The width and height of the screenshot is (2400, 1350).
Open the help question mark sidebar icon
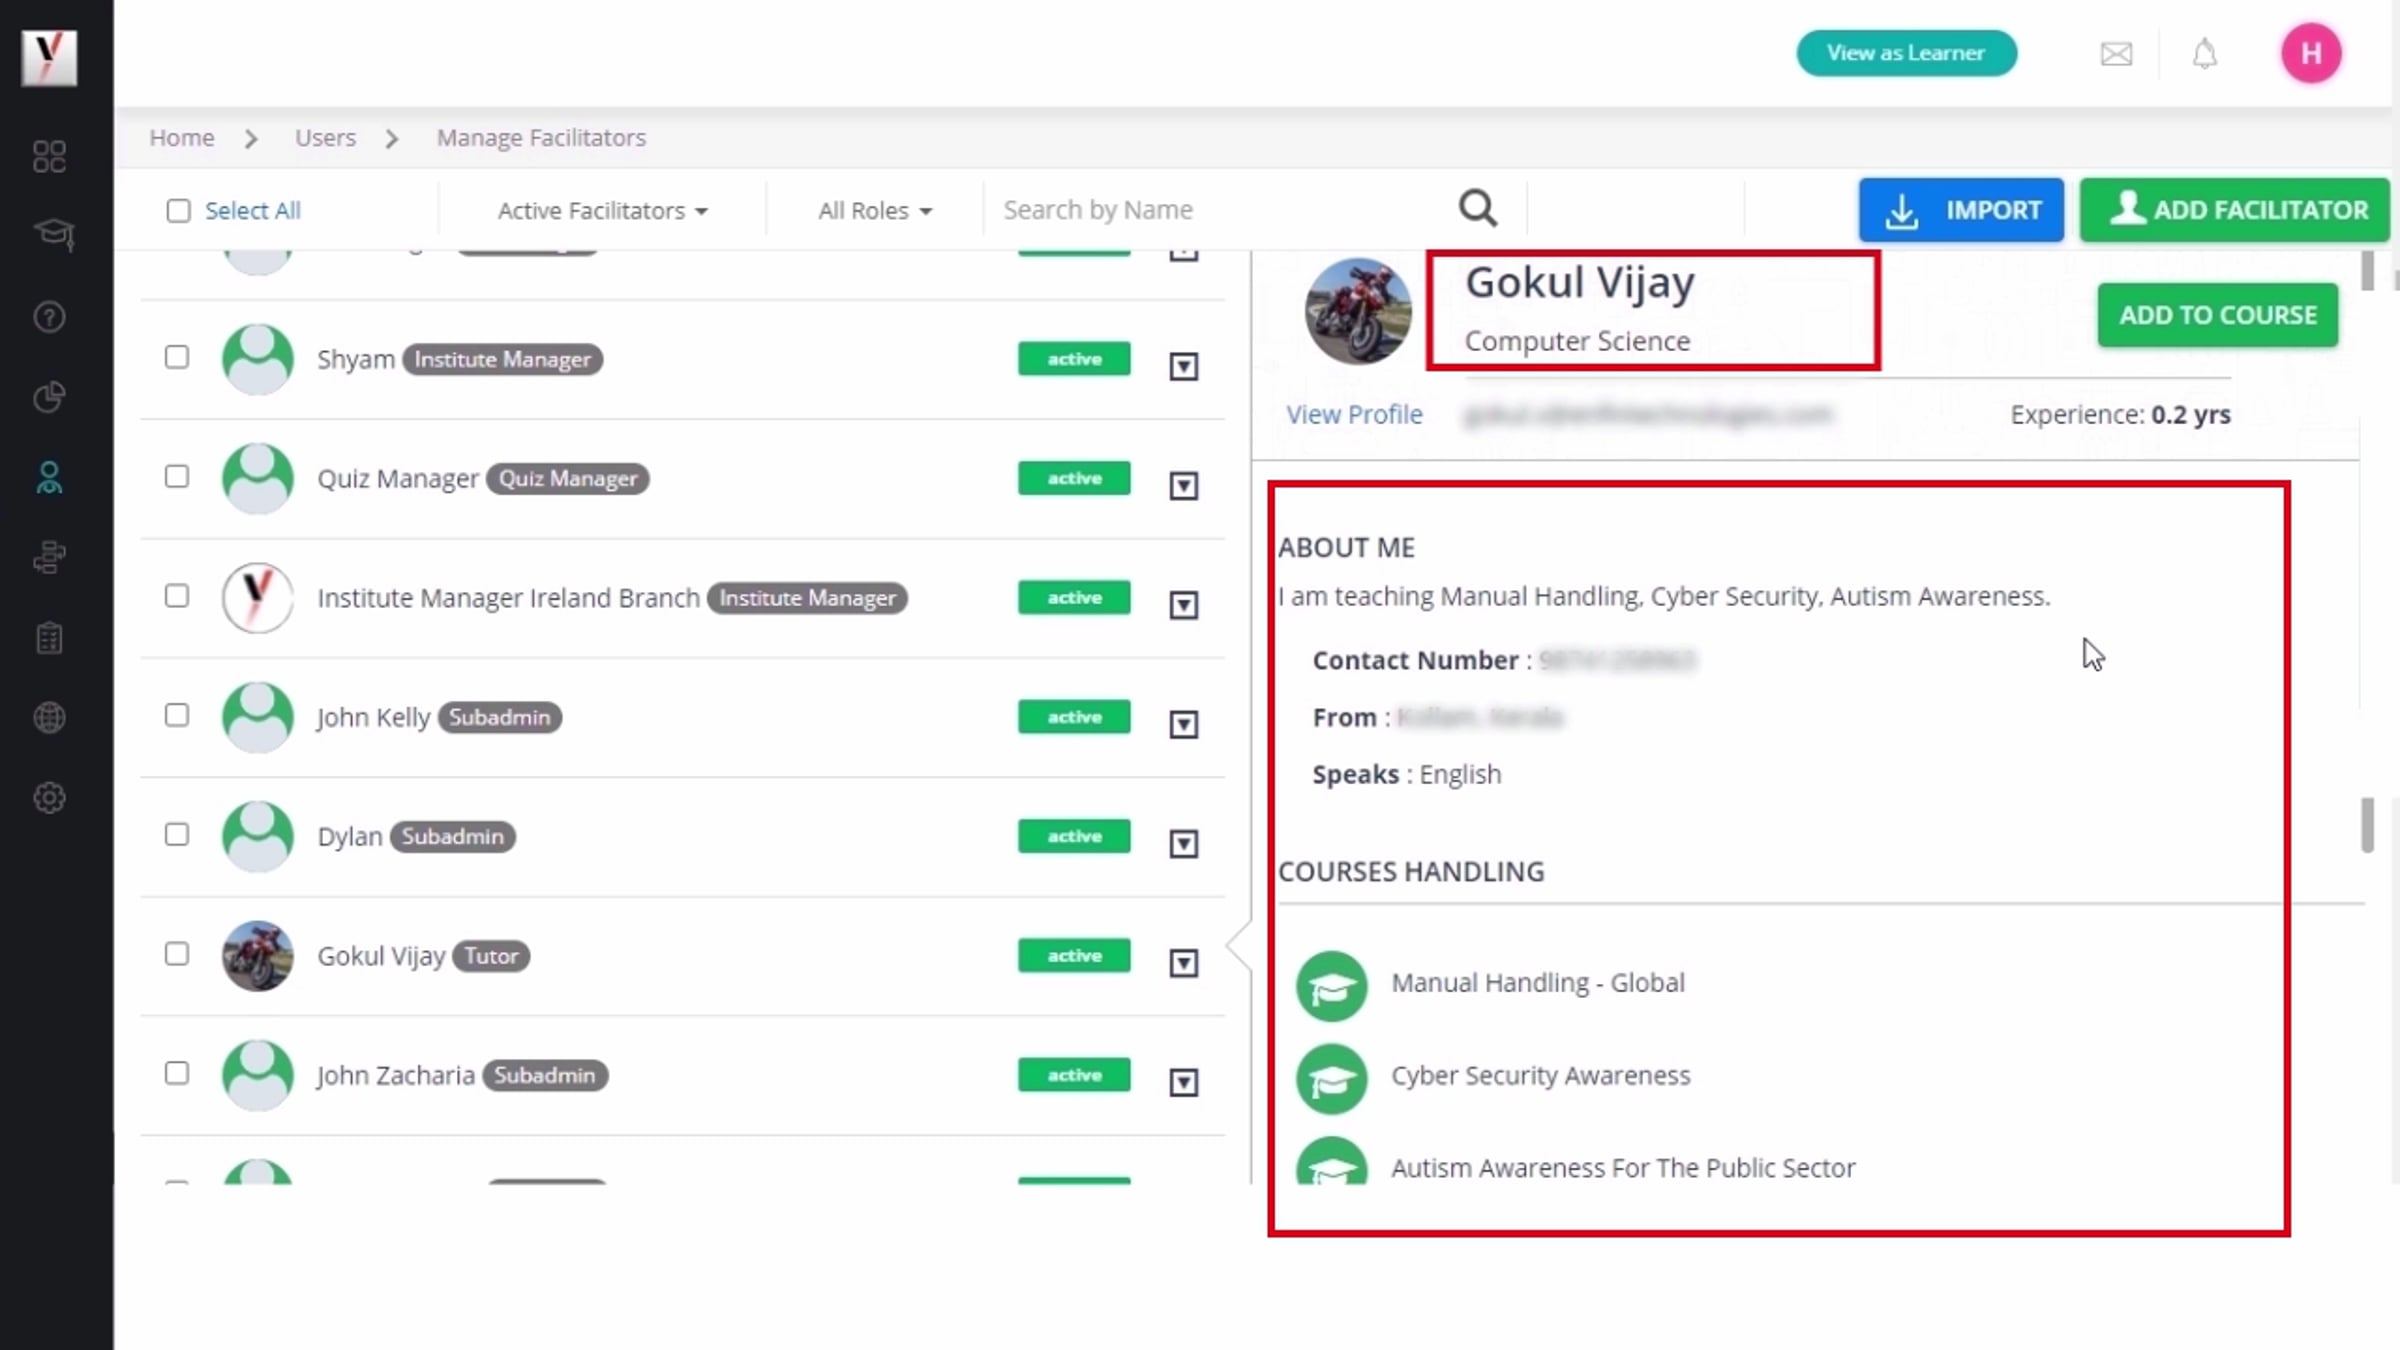click(x=49, y=317)
